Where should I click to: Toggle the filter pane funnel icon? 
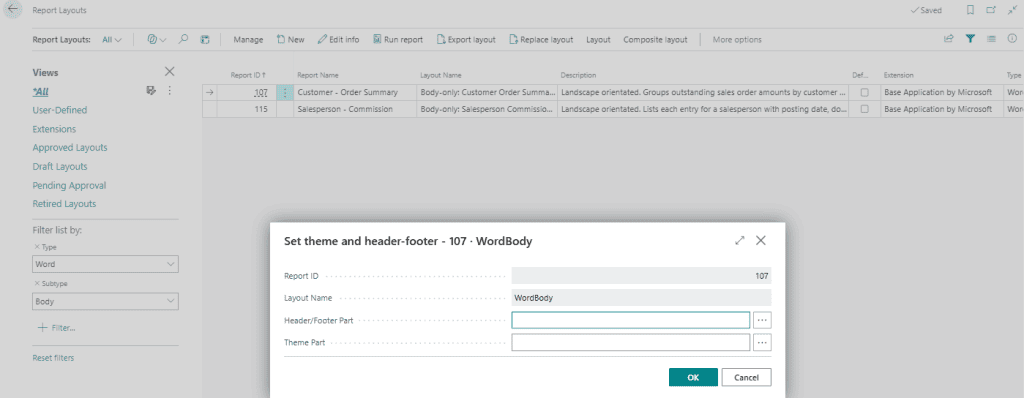click(x=970, y=39)
